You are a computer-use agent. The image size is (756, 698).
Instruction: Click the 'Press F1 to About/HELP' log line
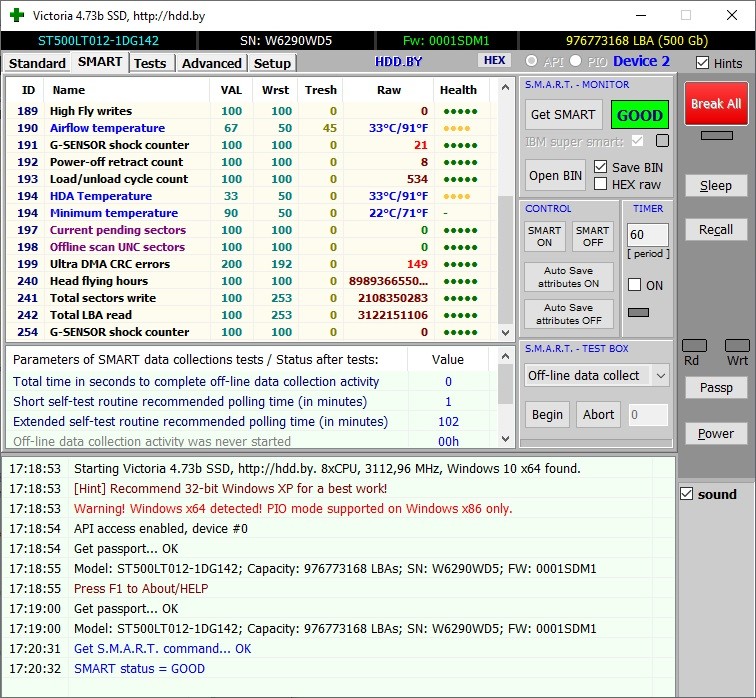[x=141, y=589]
